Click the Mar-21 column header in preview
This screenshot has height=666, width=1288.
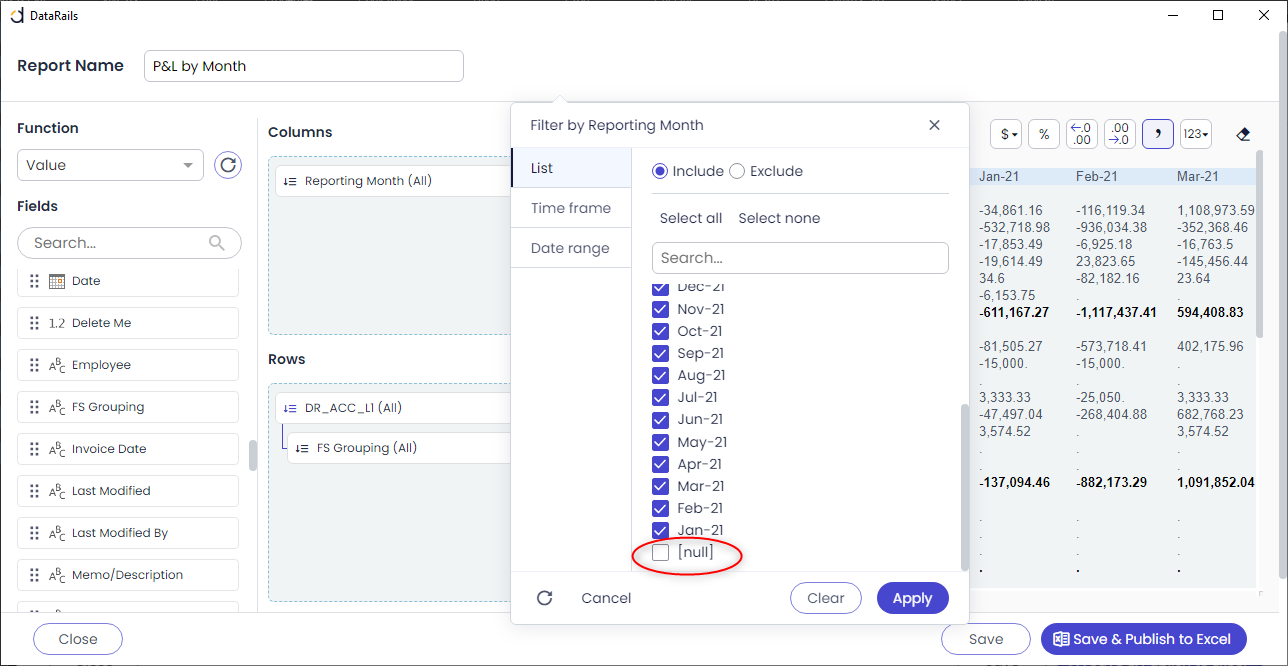[1198, 176]
